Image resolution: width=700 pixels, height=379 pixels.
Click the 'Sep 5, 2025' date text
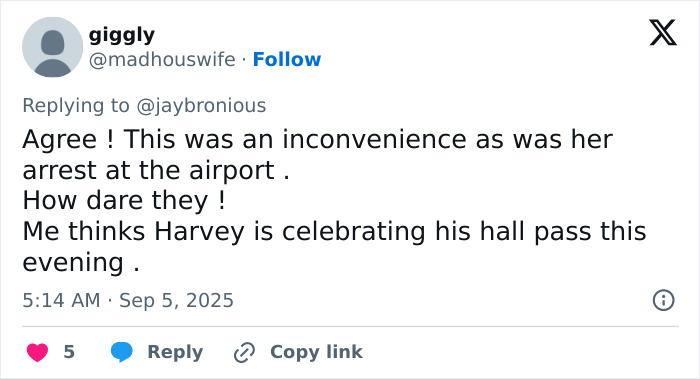coord(176,300)
